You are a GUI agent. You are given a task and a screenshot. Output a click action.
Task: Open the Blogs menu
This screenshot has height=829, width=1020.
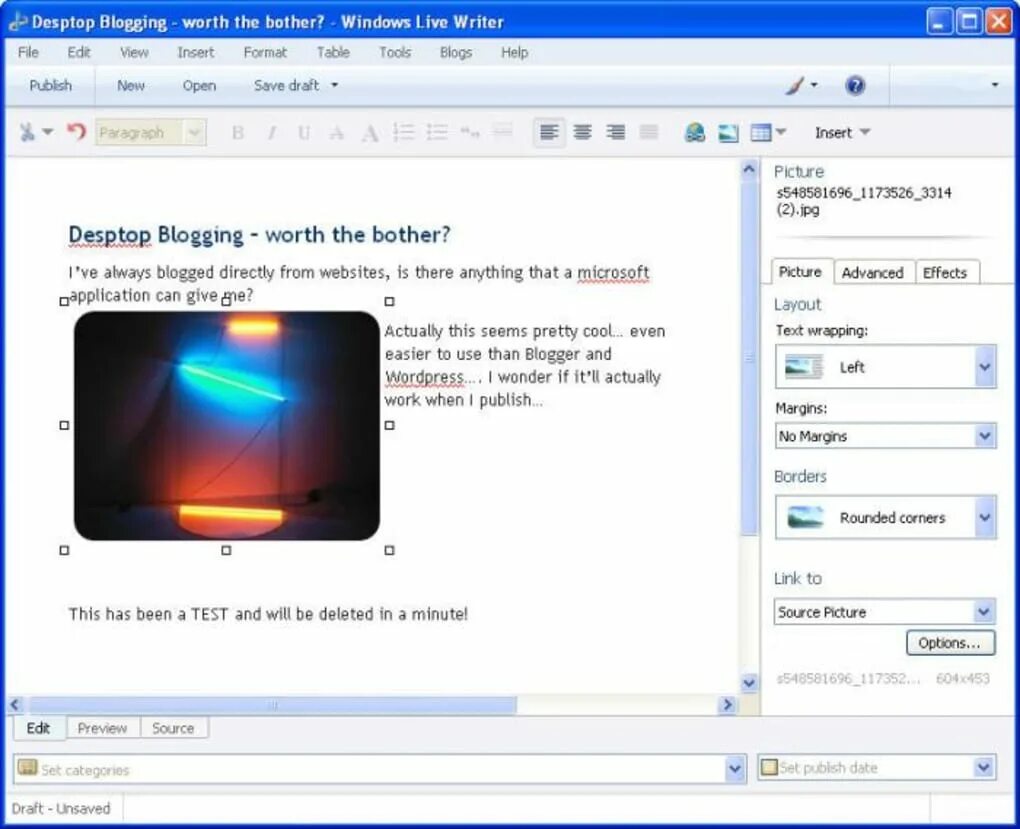pyautogui.click(x=455, y=52)
